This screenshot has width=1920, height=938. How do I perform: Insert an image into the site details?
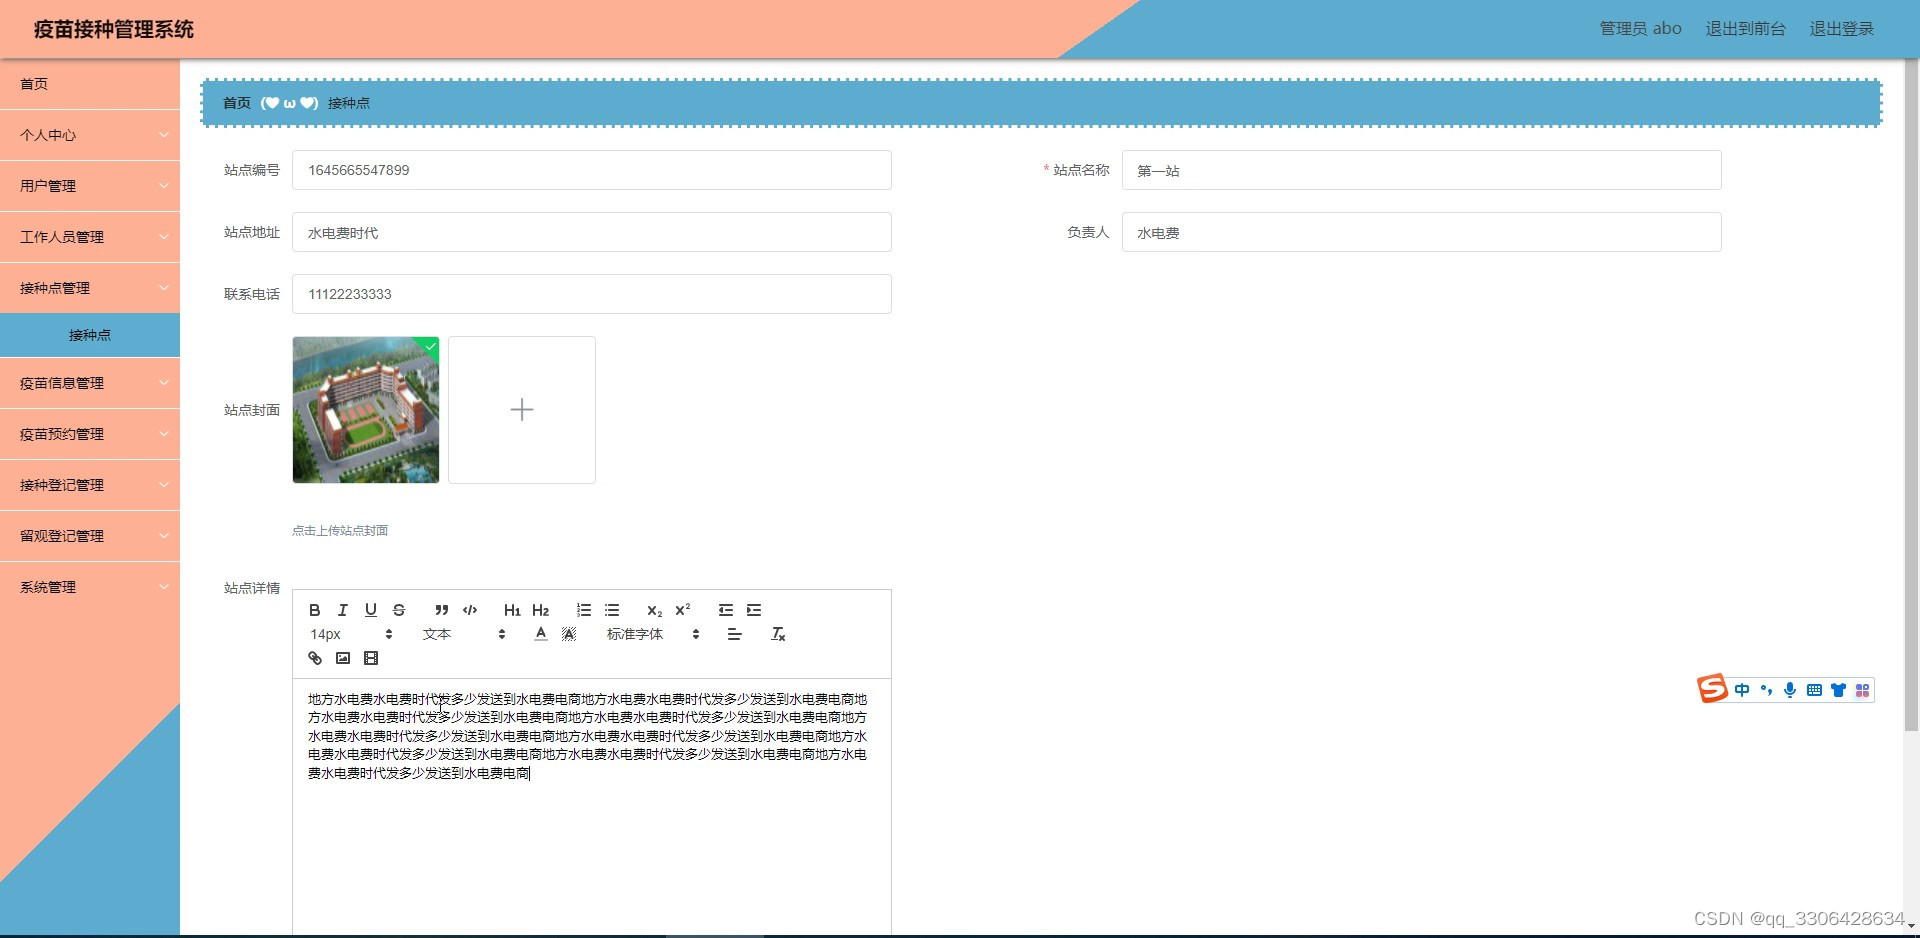tap(343, 658)
